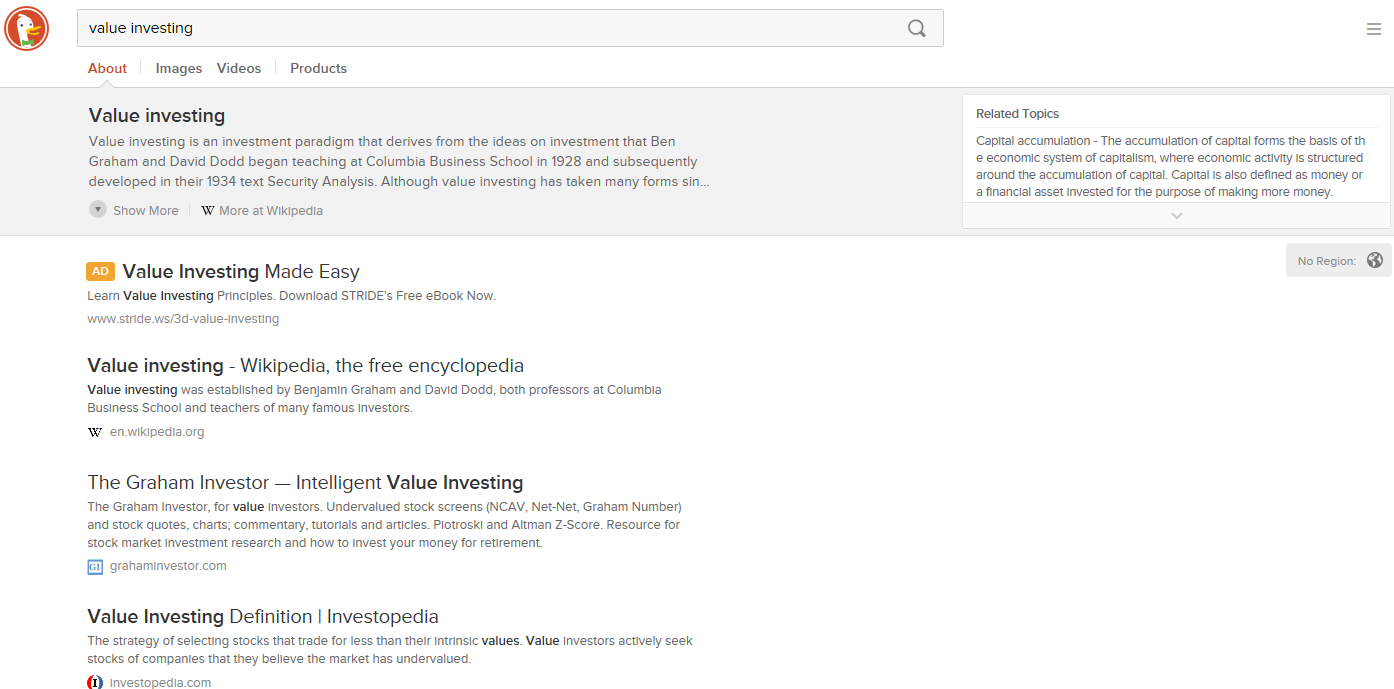Open the hamburger menu icon

(x=1374, y=29)
